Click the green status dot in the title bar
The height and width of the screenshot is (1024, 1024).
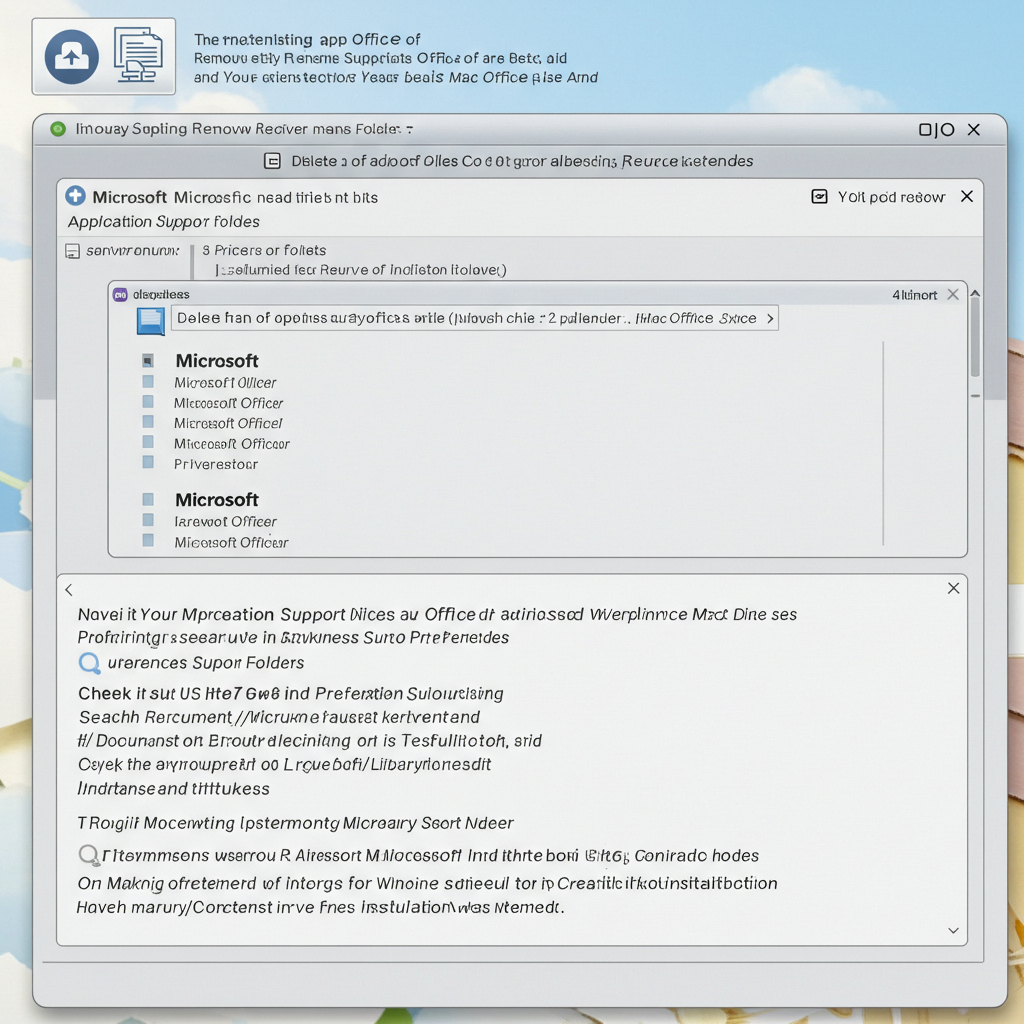pyautogui.click(x=58, y=129)
